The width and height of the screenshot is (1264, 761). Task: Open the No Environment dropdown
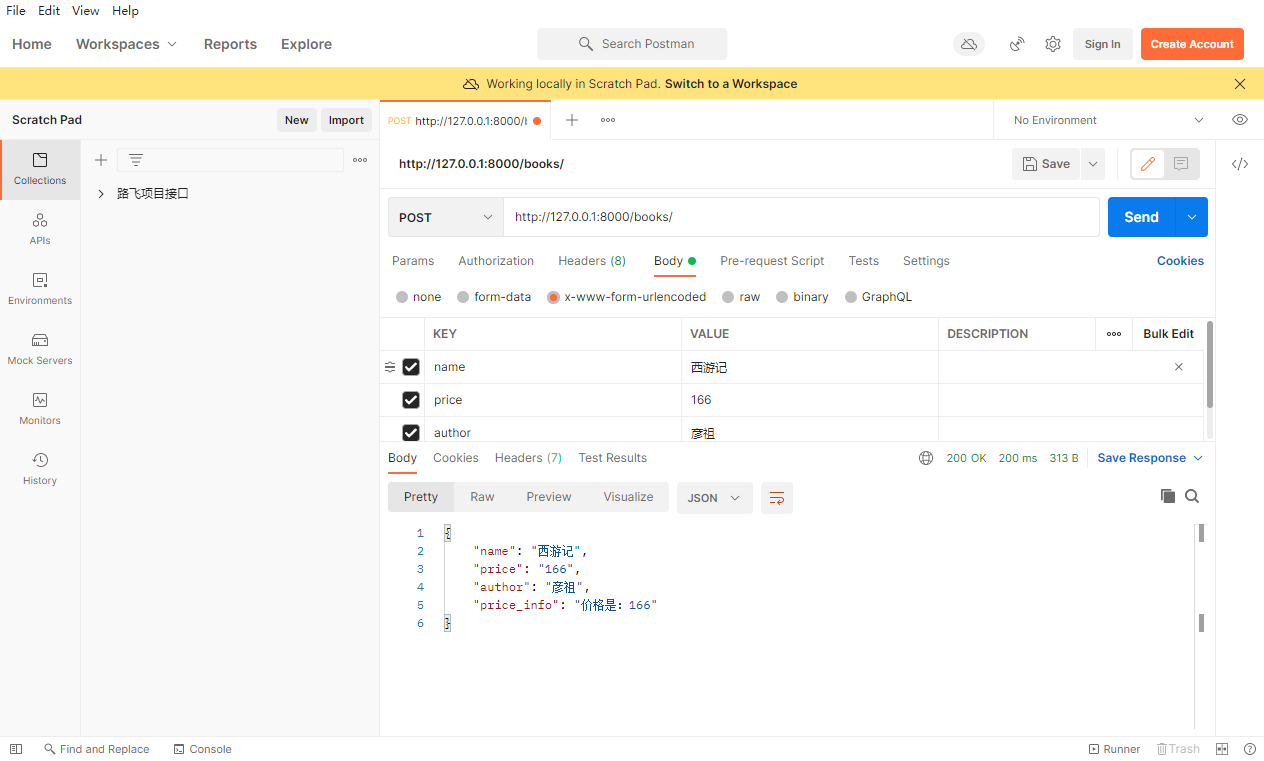[1108, 120]
